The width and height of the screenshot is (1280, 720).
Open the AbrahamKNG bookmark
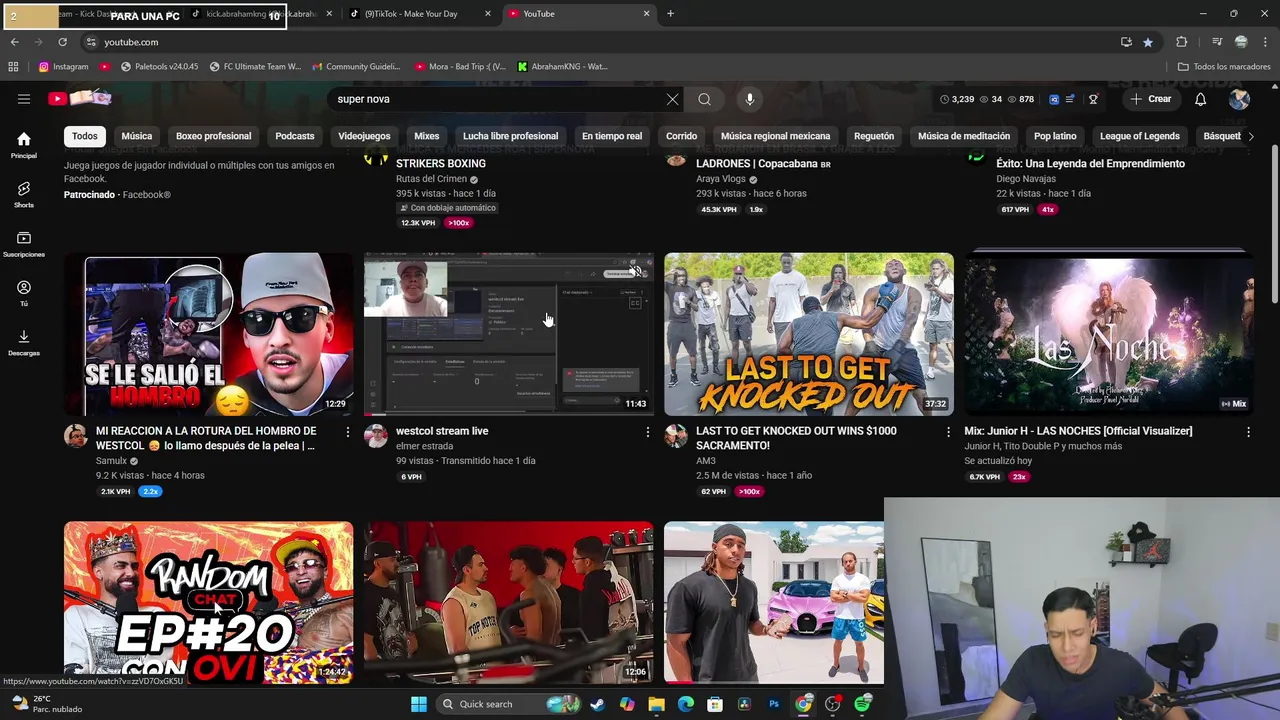(562, 67)
